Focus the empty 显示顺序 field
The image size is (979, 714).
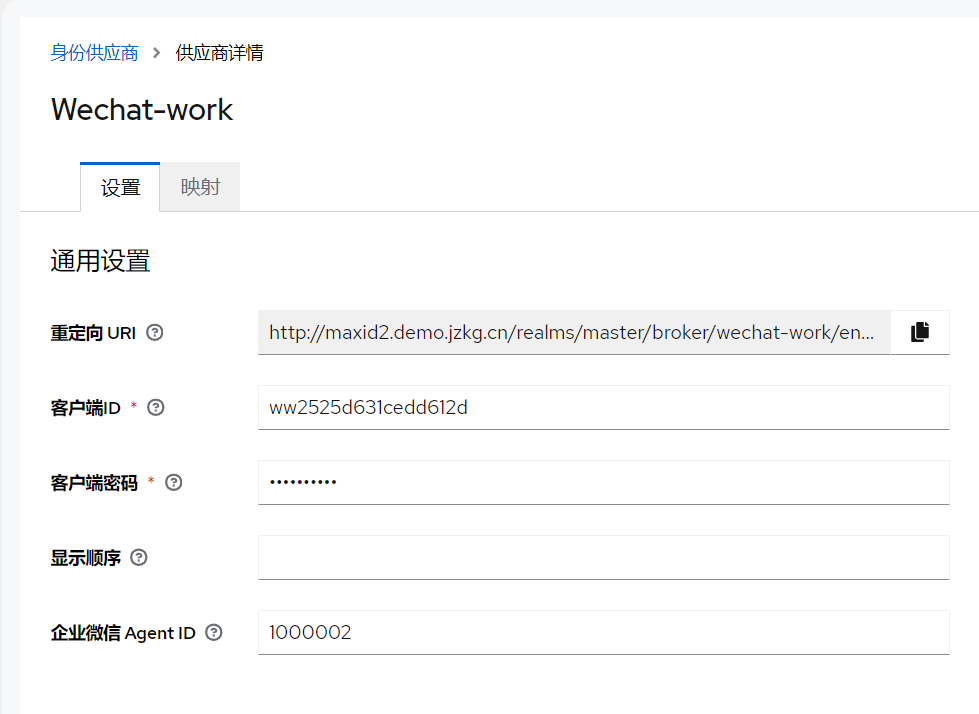[x=604, y=557]
